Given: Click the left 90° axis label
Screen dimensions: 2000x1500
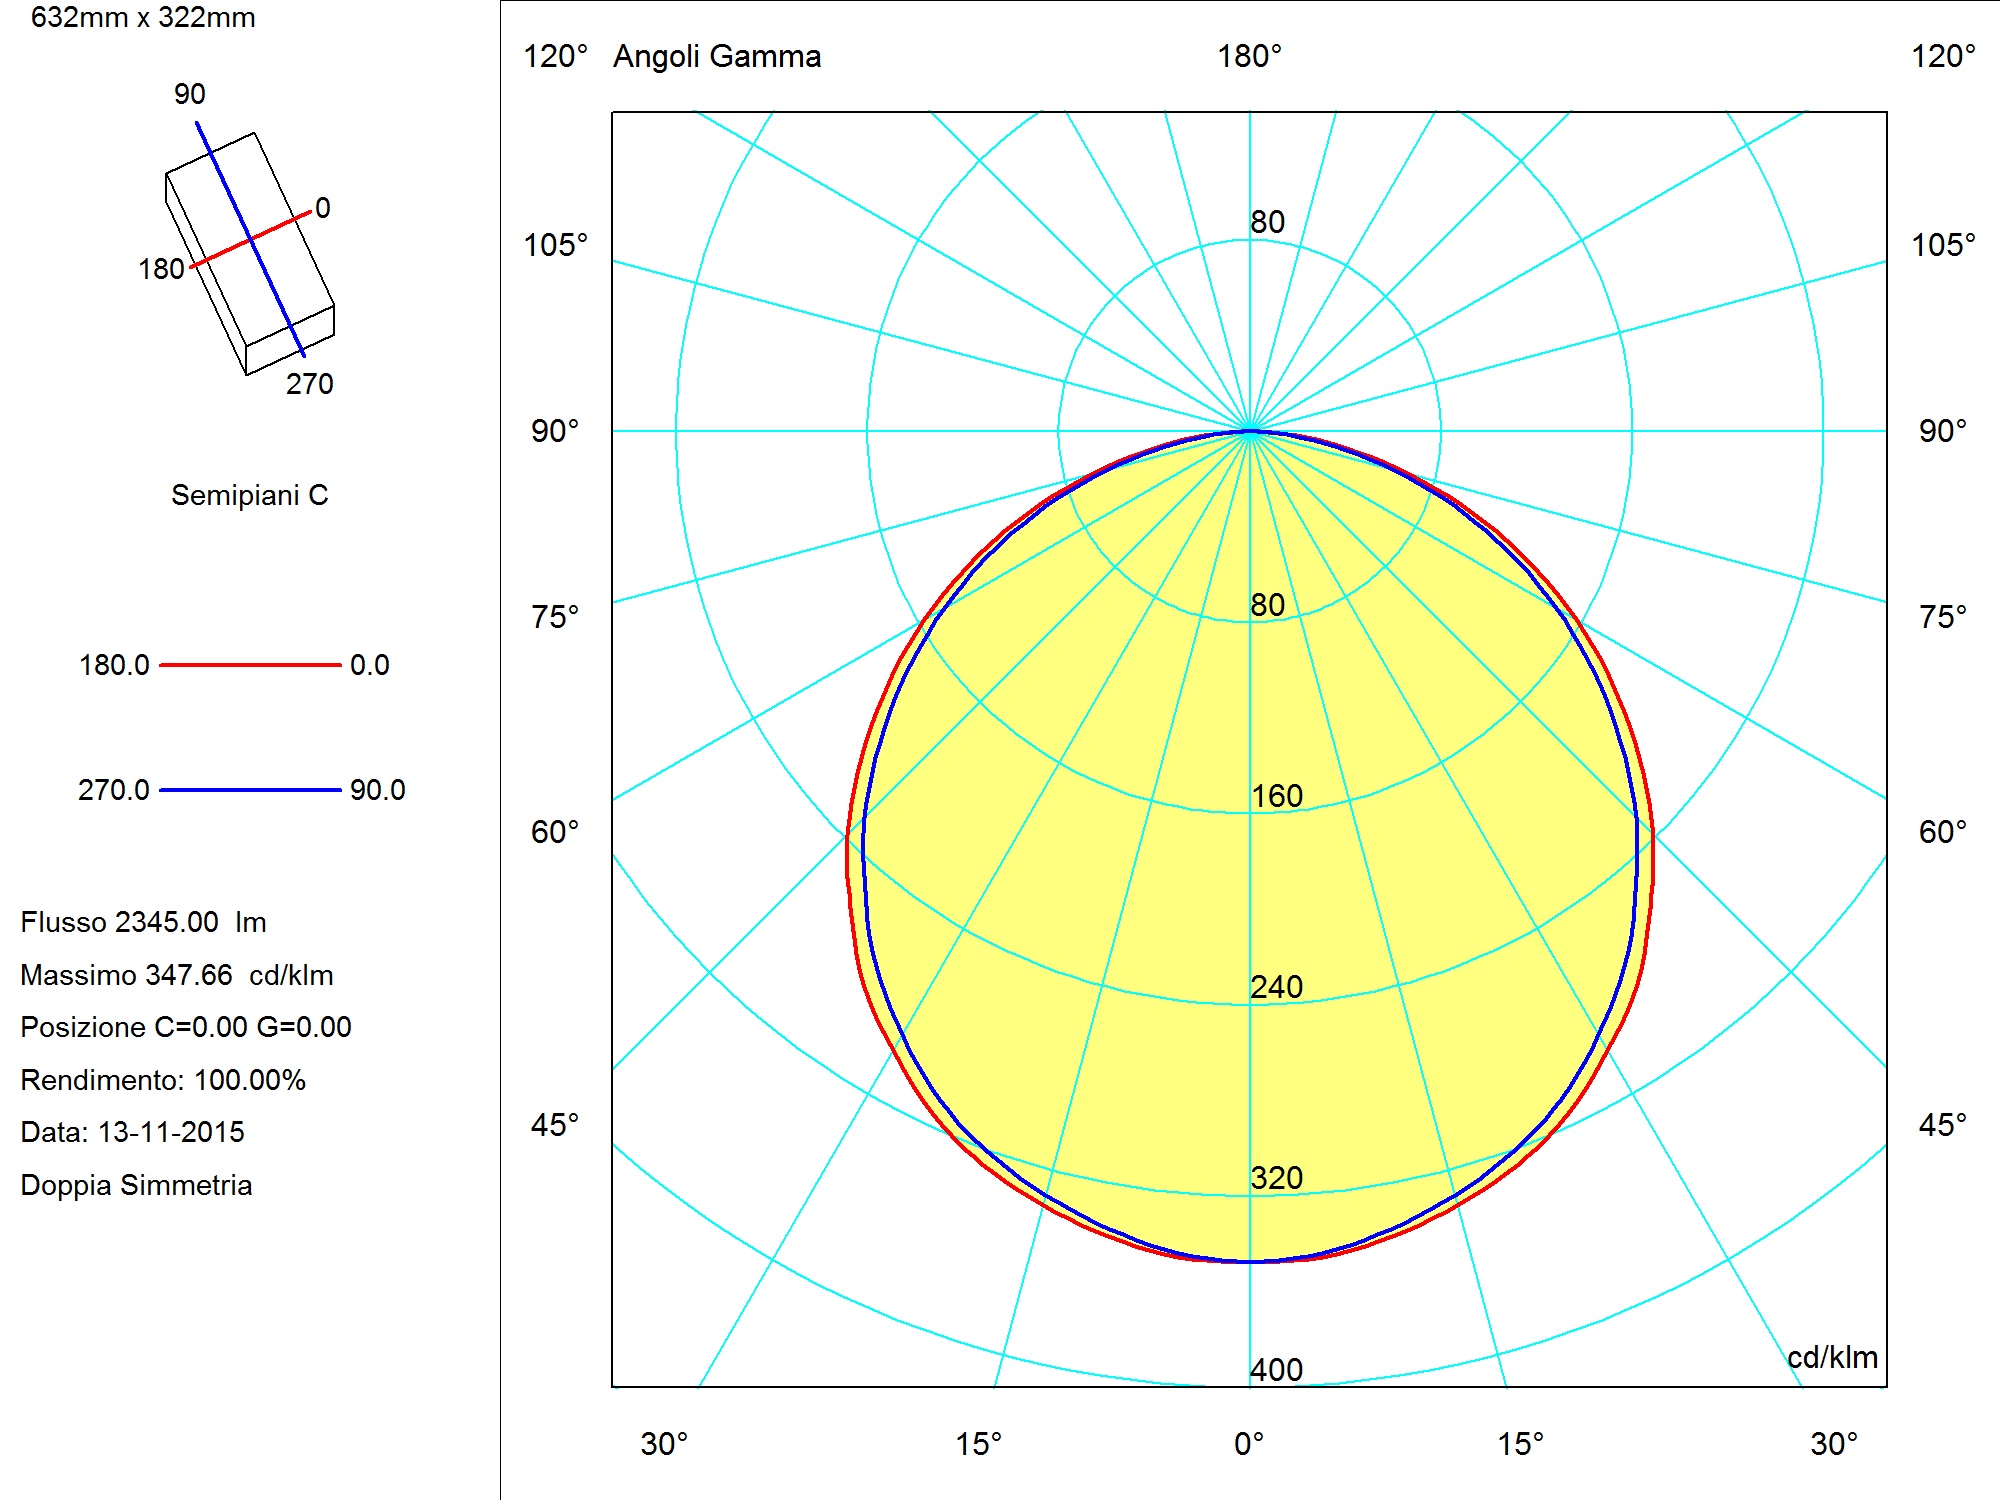Looking at the screenshot, I should click(555, 431).
